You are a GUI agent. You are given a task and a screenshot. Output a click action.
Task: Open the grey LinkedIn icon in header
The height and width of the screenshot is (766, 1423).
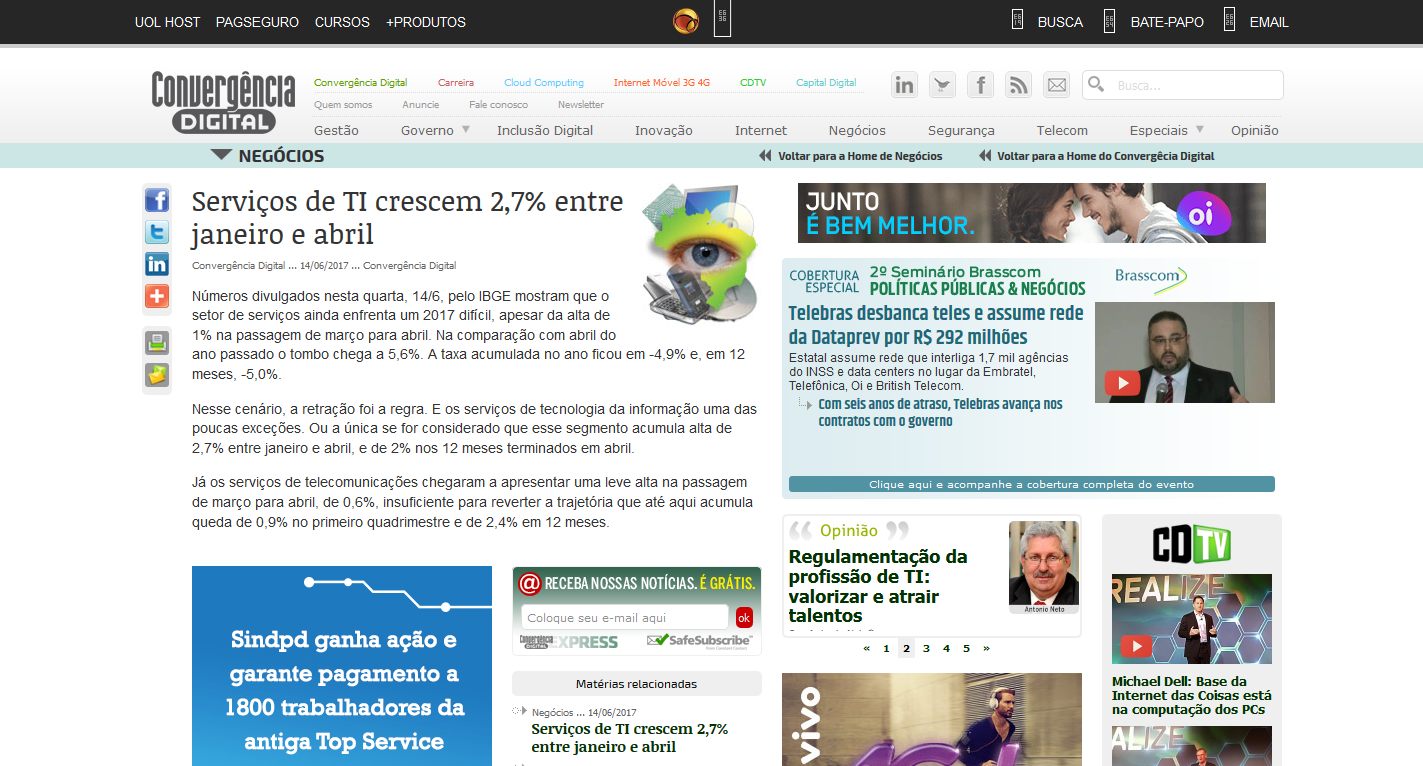905,85
